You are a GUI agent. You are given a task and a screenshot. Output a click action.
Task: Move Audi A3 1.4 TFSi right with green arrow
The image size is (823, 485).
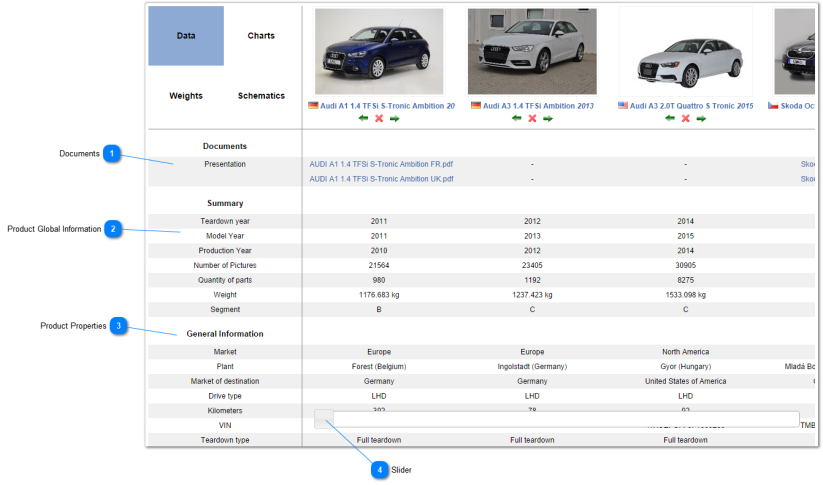coord(548,119)
